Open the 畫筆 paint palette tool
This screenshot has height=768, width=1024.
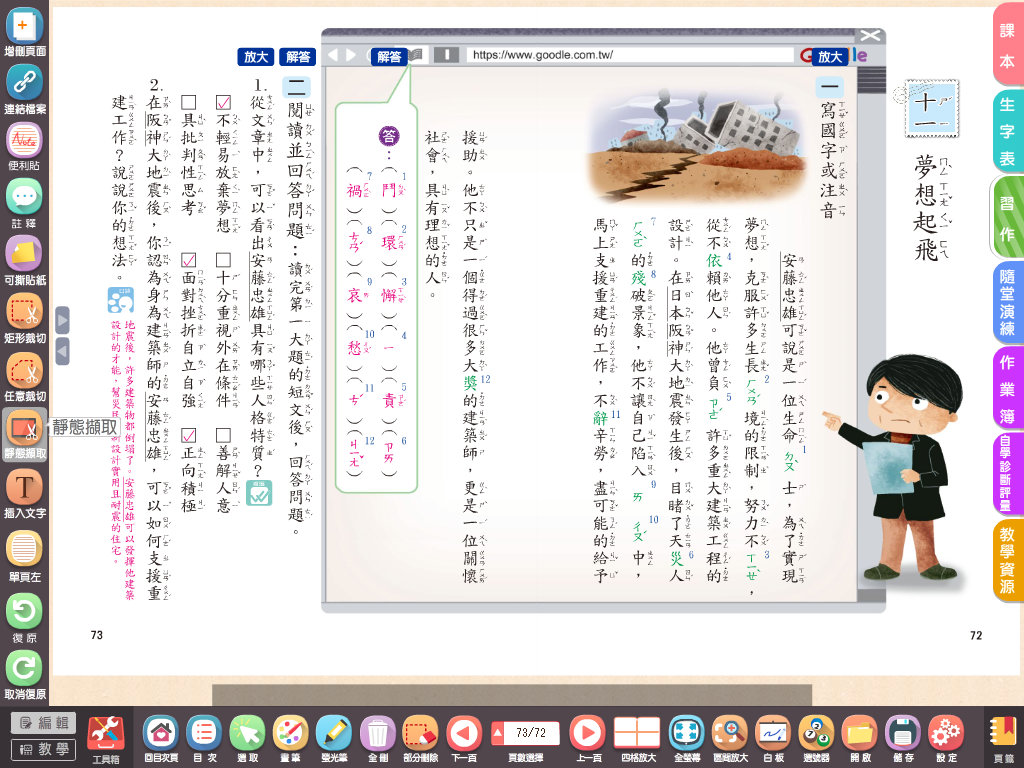(290, 739)
